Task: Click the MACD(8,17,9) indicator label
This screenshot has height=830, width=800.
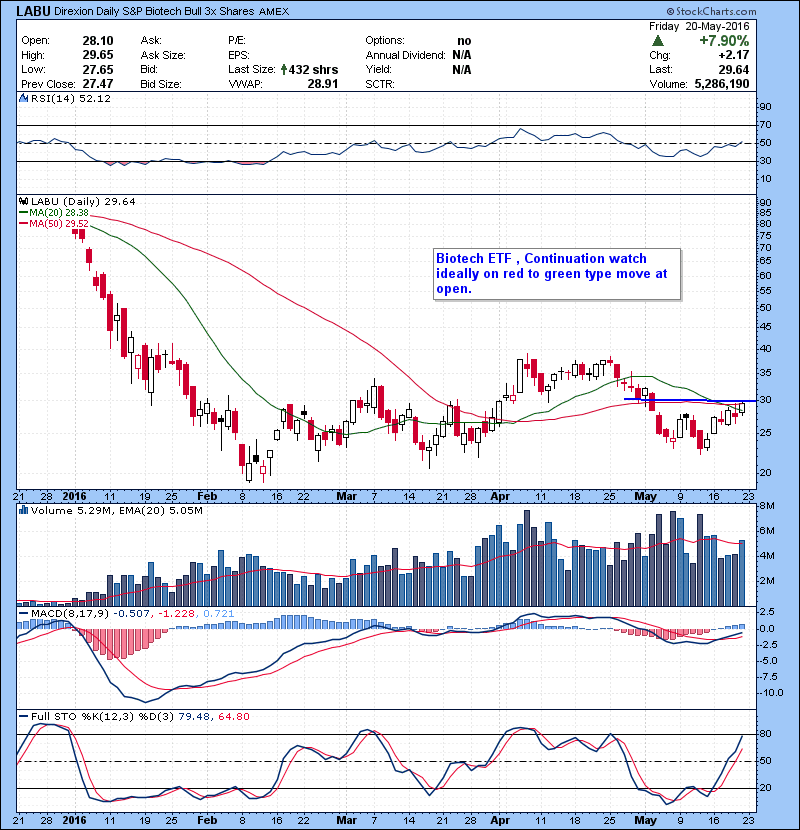Action: click(x=70, y=614)
